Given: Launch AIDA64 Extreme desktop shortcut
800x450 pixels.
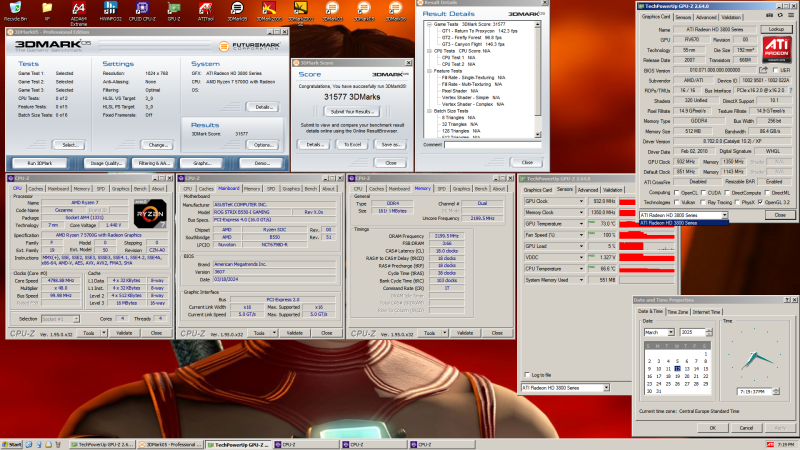Looking at the screenshot, I should 79,11.
